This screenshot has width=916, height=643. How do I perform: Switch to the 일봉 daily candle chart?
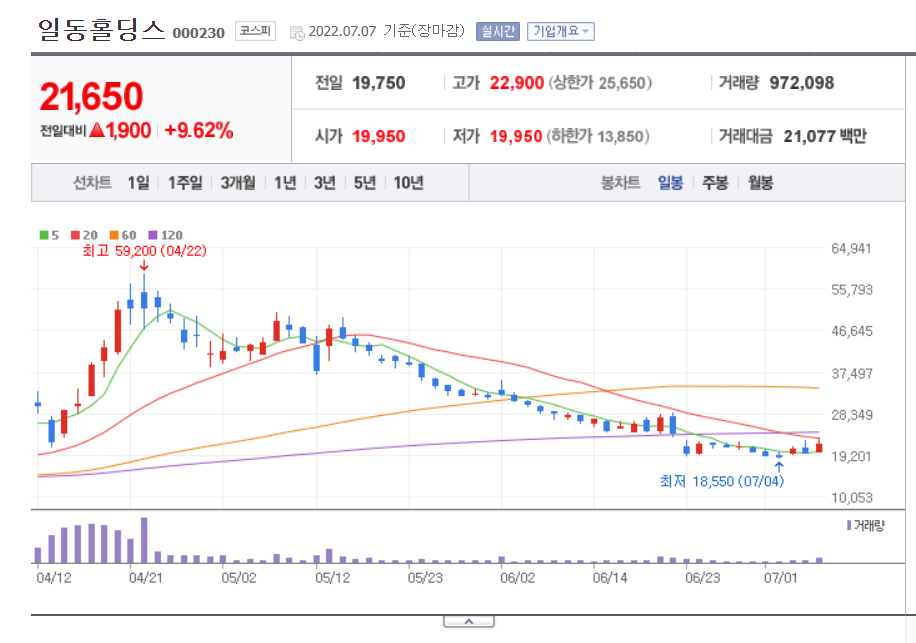point(671,183)
